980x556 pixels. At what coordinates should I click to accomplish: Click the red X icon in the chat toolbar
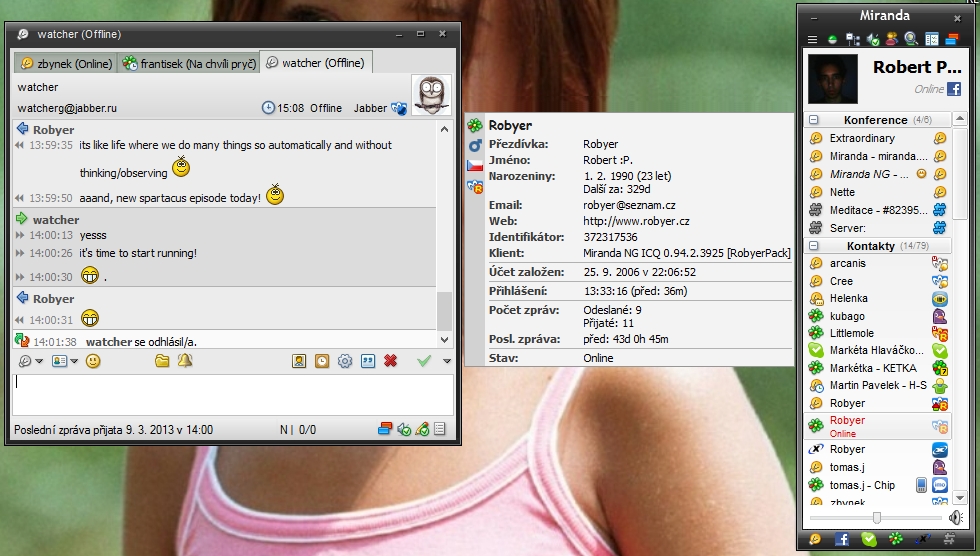[x=391, y=361]
